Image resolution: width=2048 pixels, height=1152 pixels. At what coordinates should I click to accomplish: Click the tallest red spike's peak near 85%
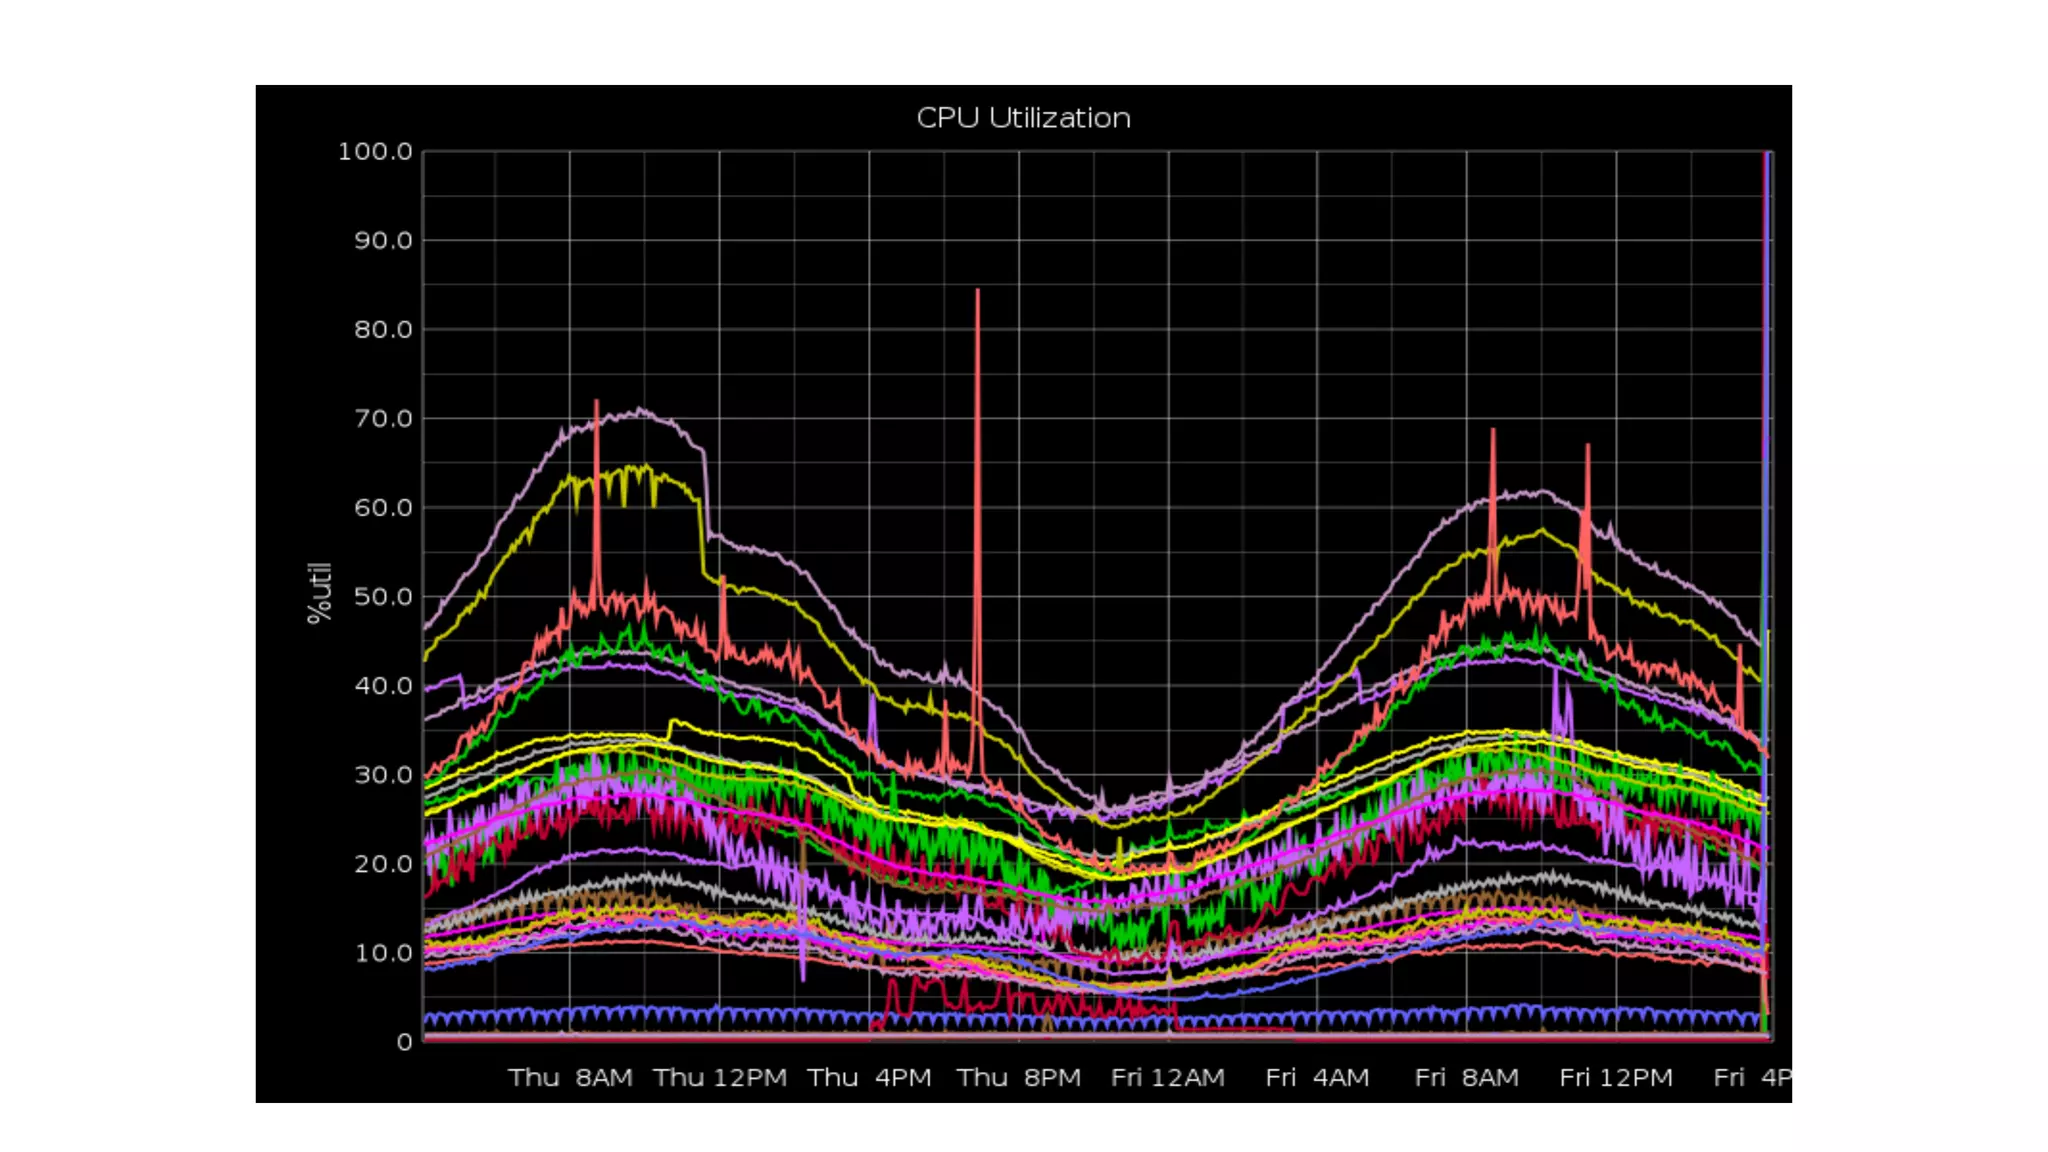coord(977,291)
